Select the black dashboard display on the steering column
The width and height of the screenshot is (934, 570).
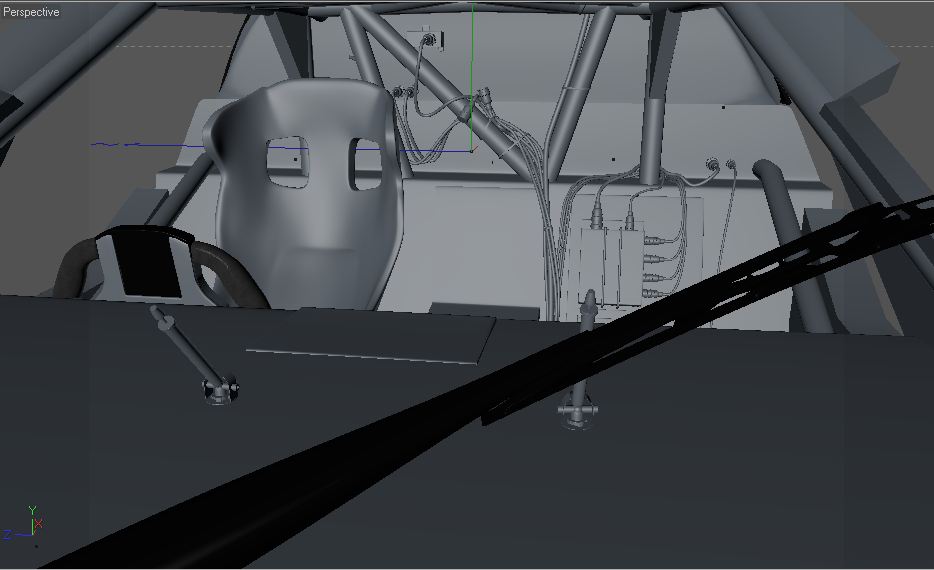tap(145, 262)
